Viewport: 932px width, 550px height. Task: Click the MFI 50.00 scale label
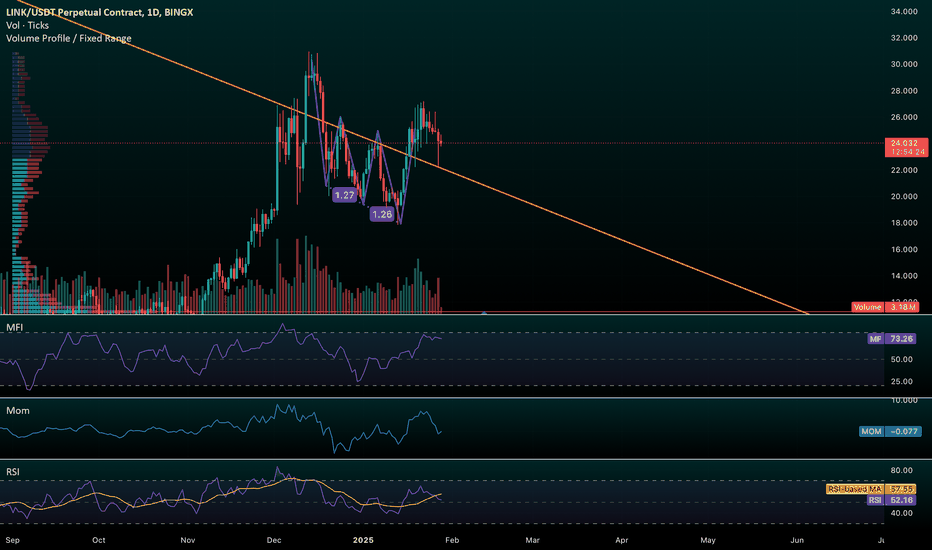(x=902, y=359)
